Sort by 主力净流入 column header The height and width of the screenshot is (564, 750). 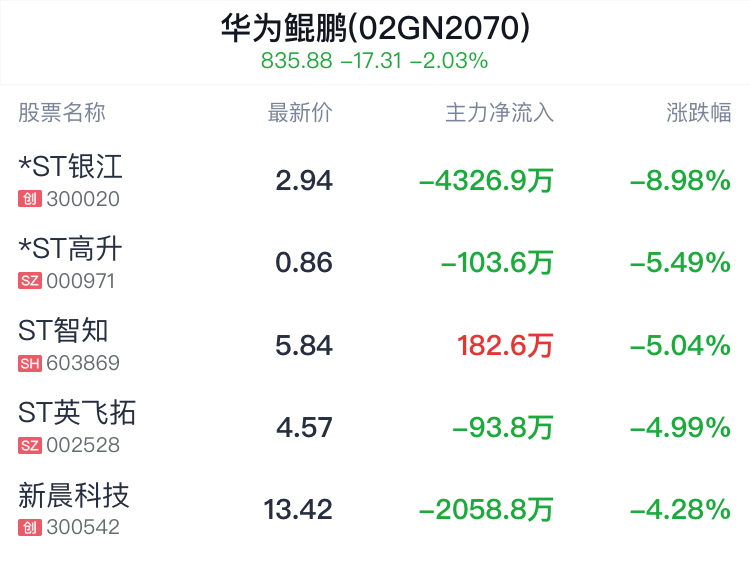click(499, 112)
